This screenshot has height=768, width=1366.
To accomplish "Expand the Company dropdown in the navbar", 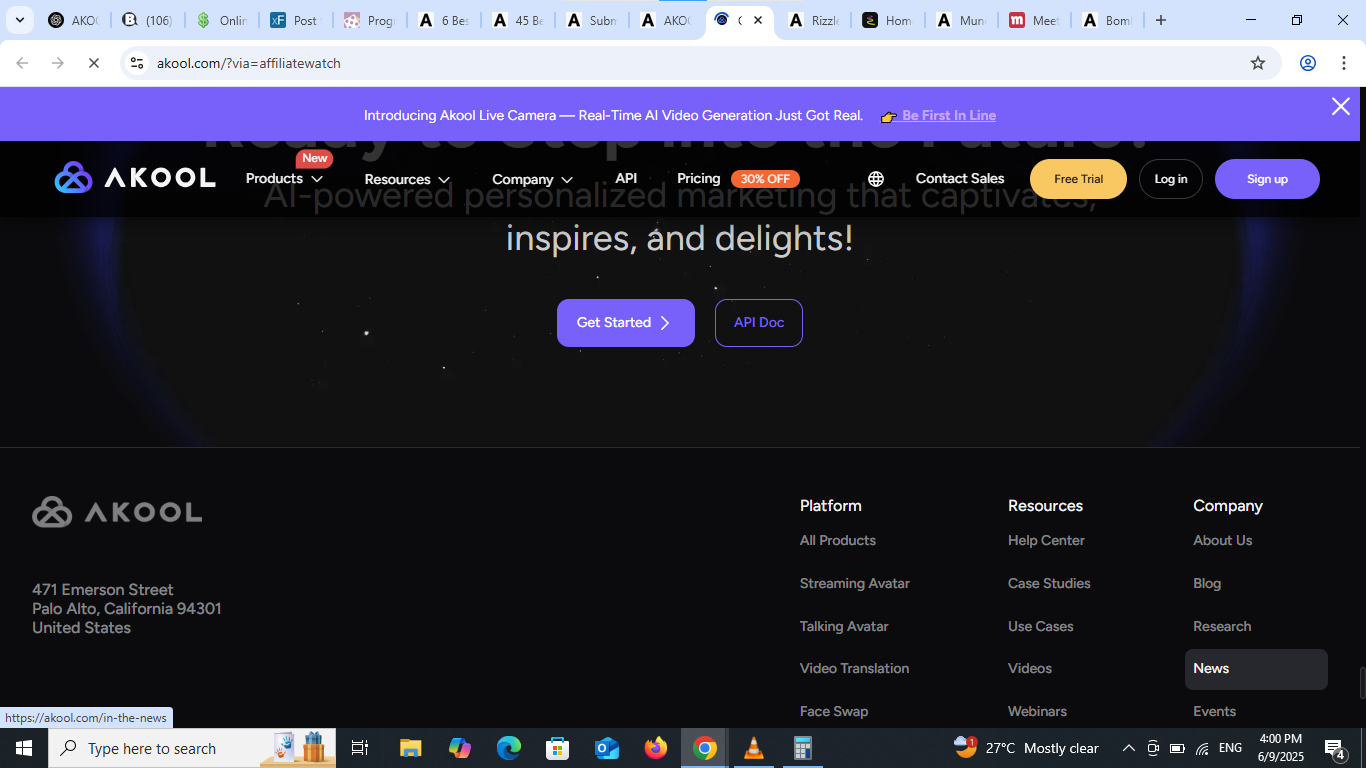I will pyautogui.click(x=532, y=180).
